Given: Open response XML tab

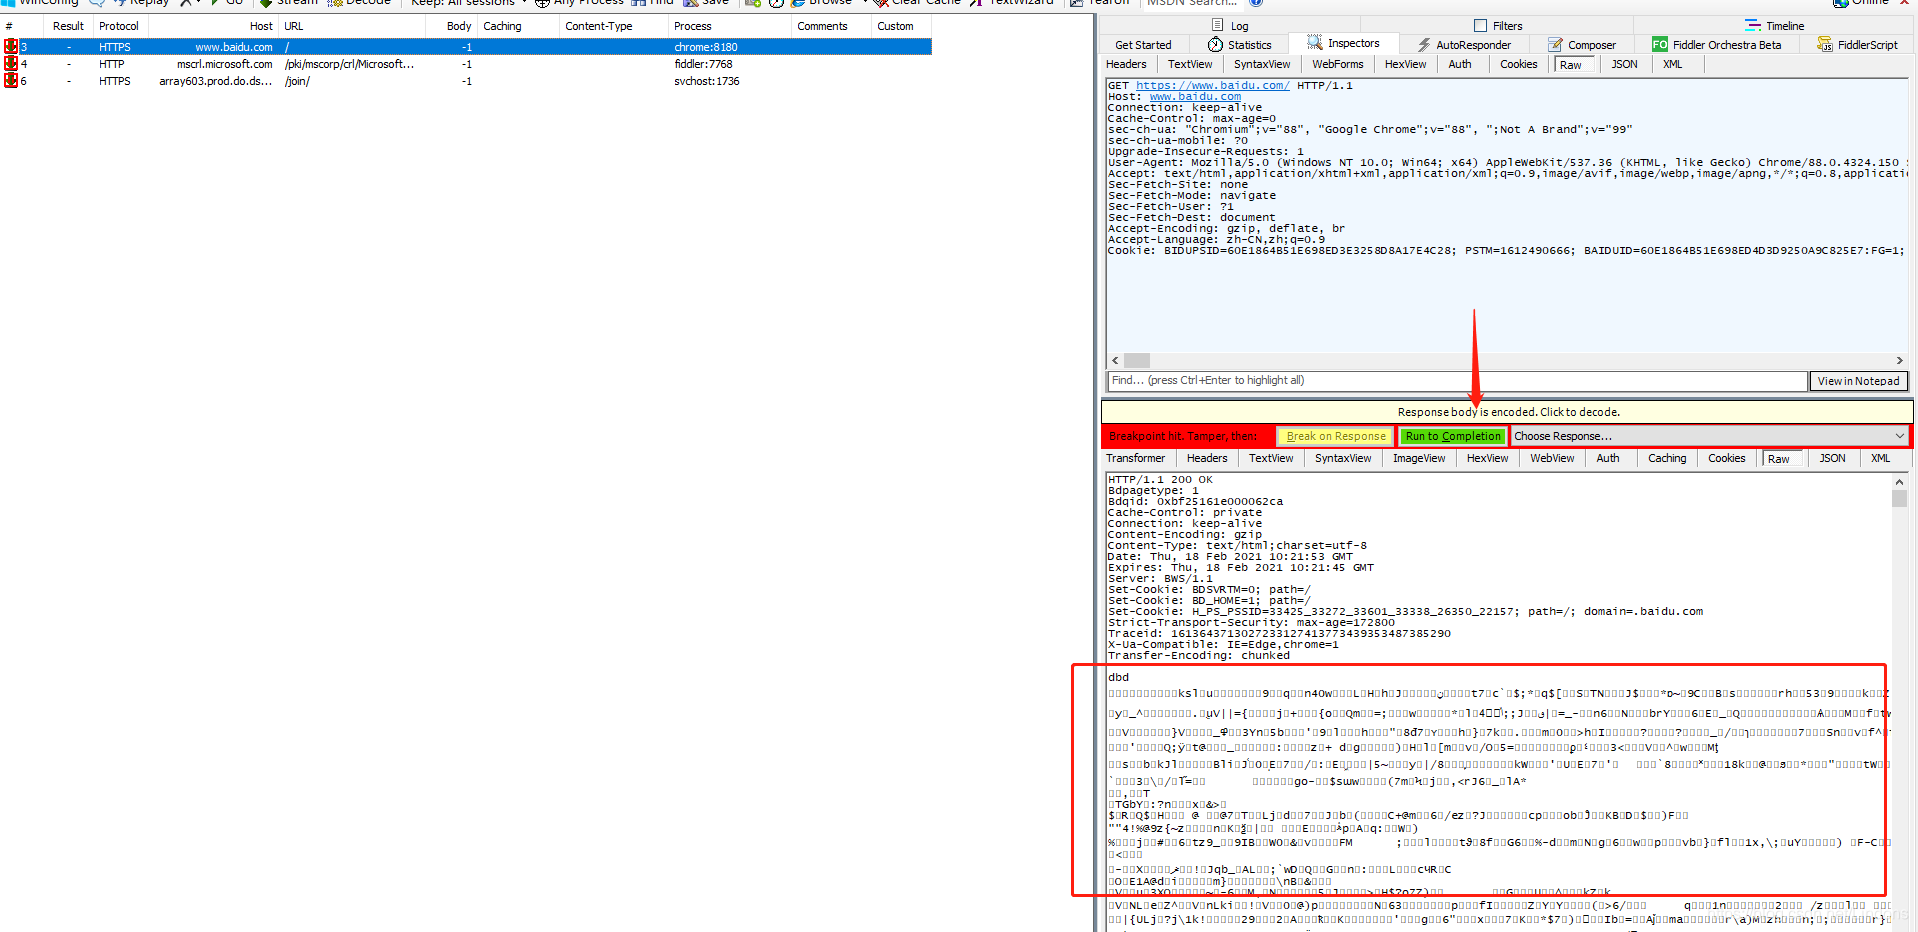Looking at the screenshot, I should point(1881,458).
